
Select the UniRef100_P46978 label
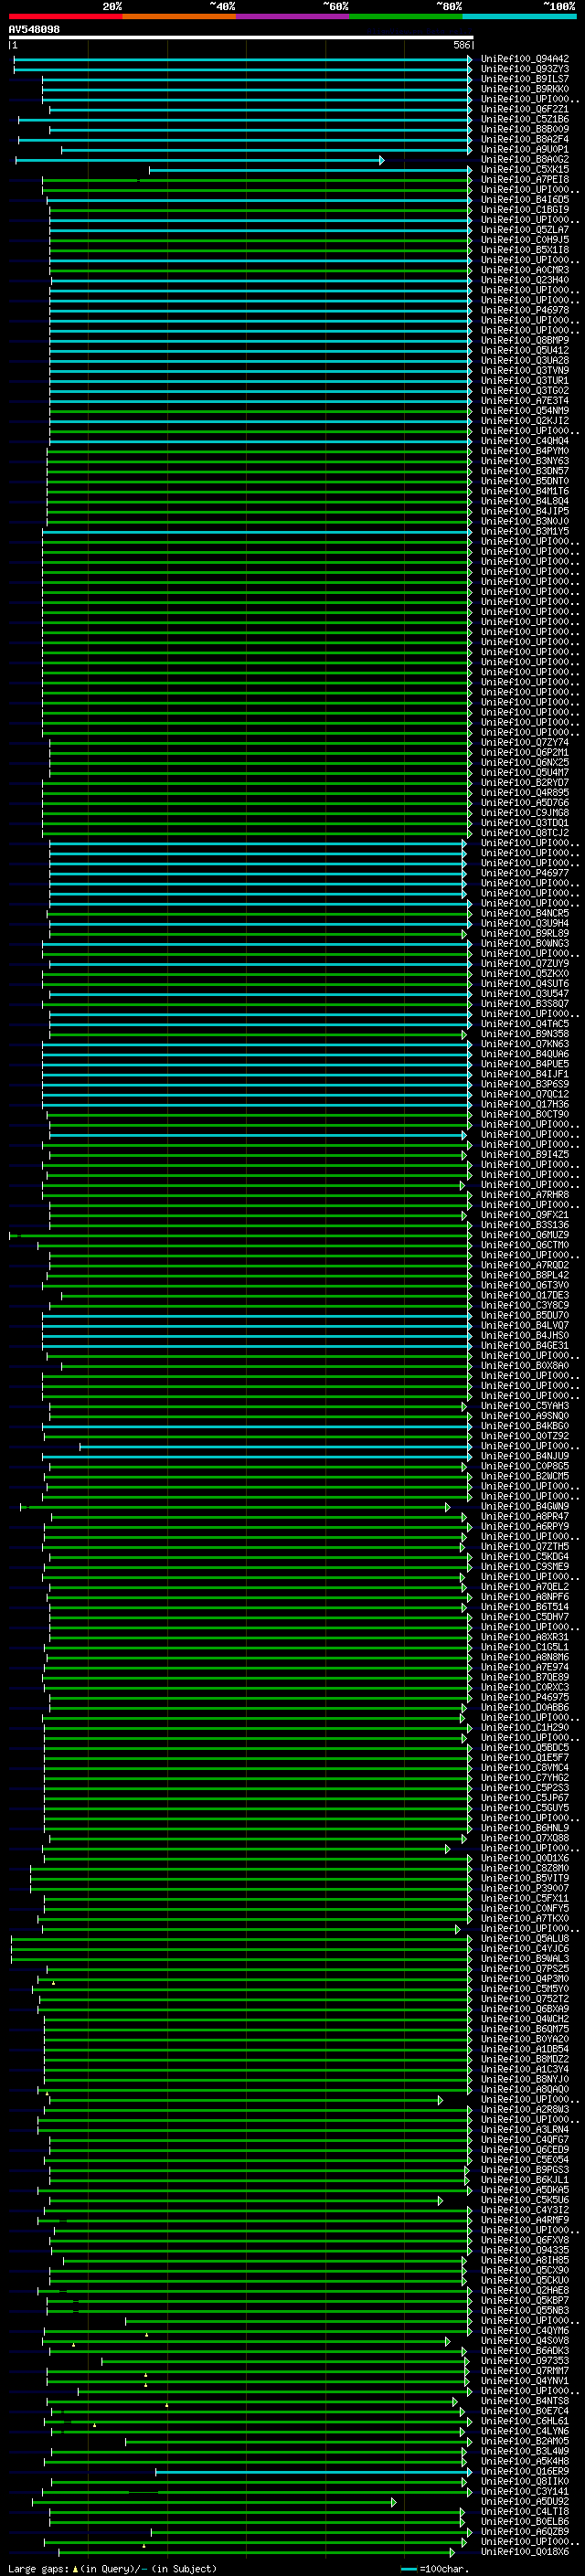pyautogui.click(x=524, y=310)
